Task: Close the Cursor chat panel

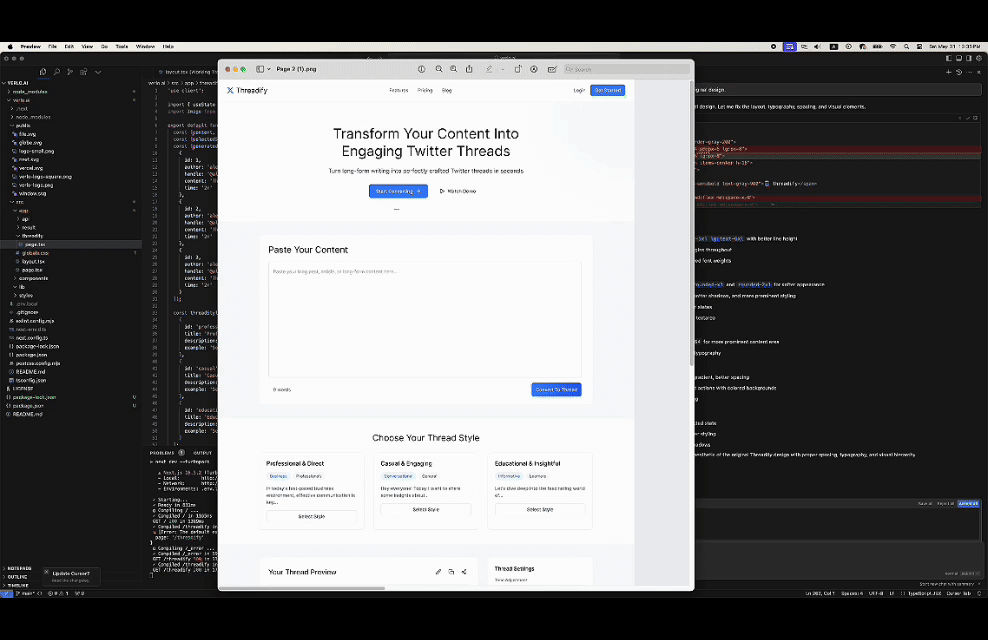Action: 979,72
